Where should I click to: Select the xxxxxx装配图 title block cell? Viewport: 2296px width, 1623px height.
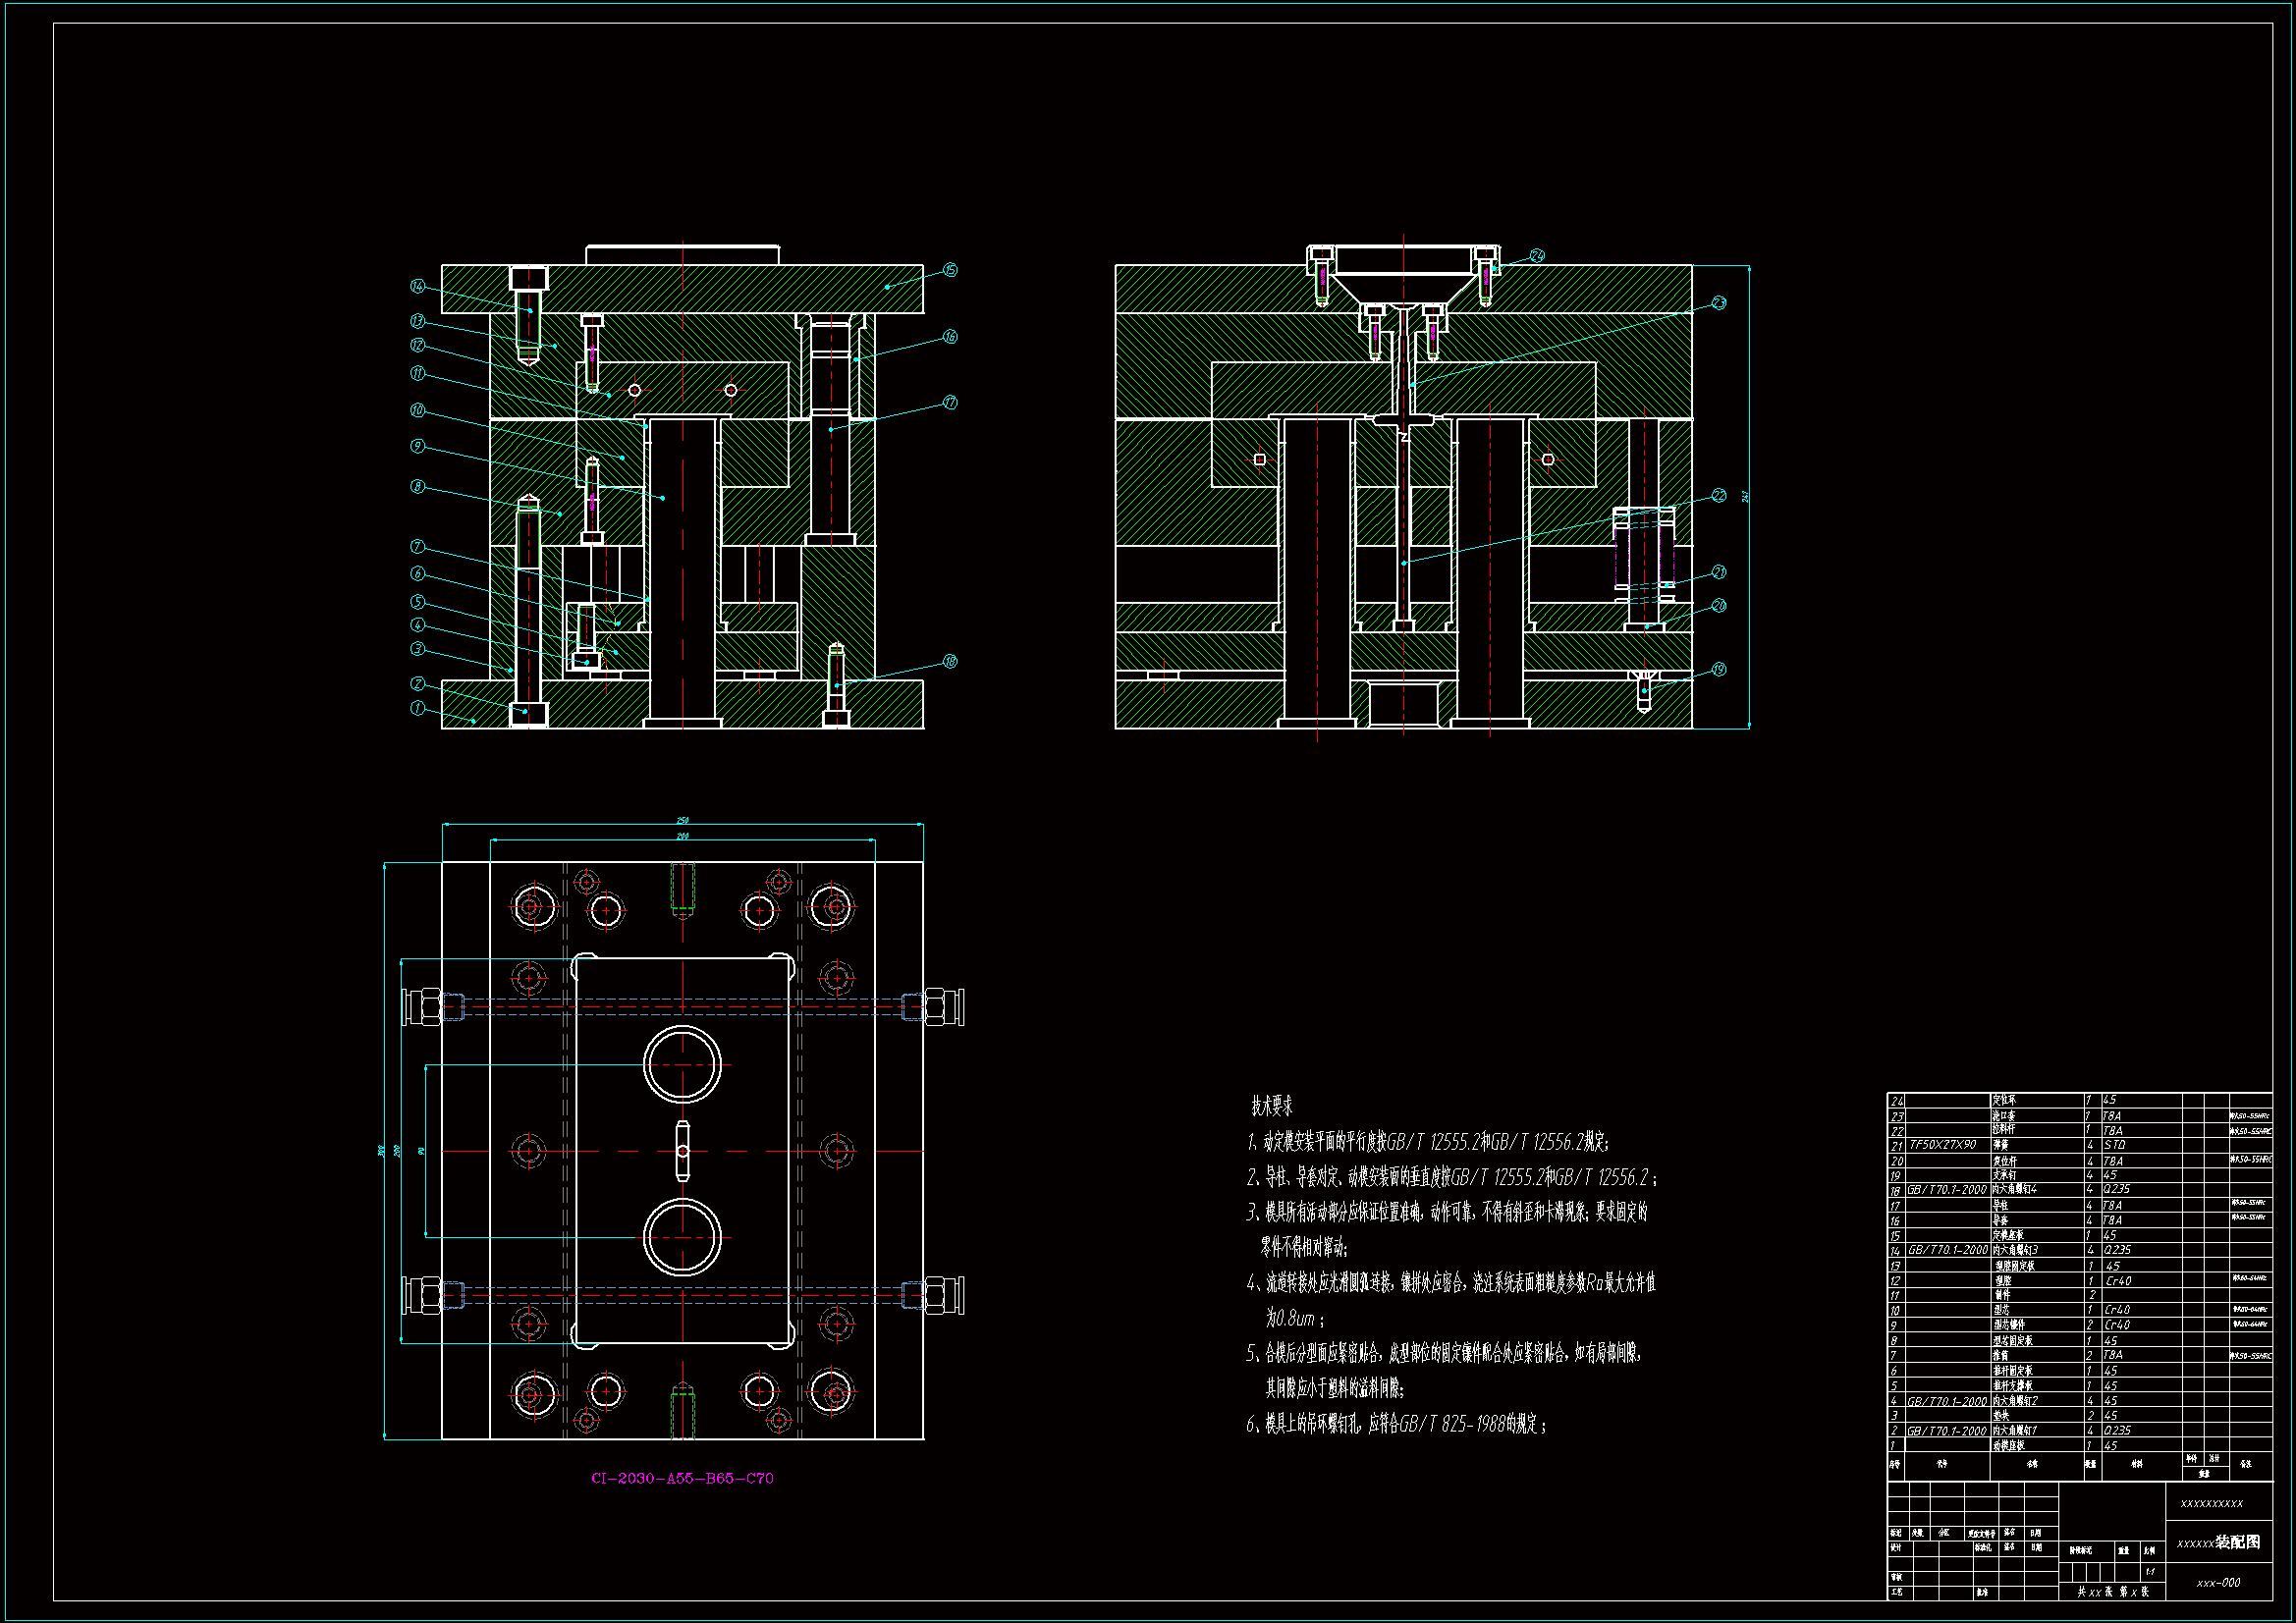(2218, 1543)
